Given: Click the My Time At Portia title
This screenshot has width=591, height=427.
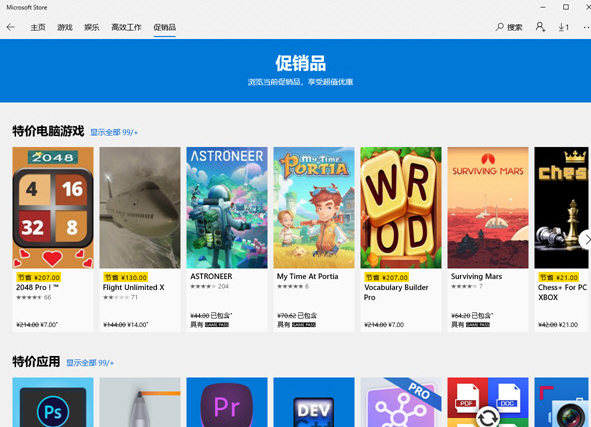Looking at the screenshot, I should pyautogui.click(x=308, y=276).
